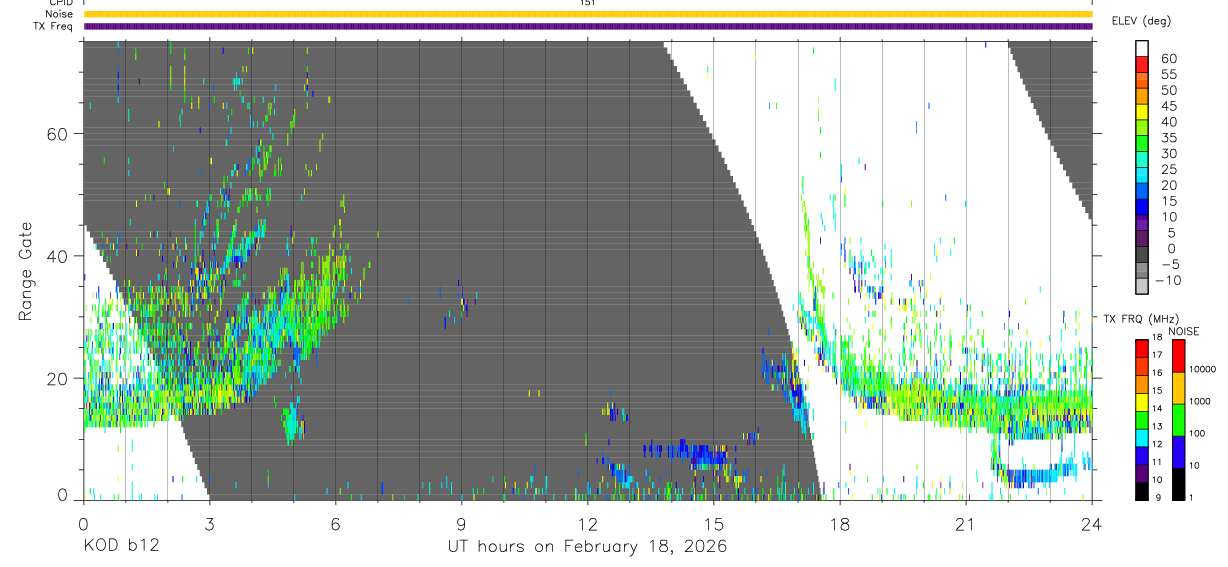Click the '3' hour tick label
Screen dimensions: 1228x567
pyautogui.click(x=209, y=523)
